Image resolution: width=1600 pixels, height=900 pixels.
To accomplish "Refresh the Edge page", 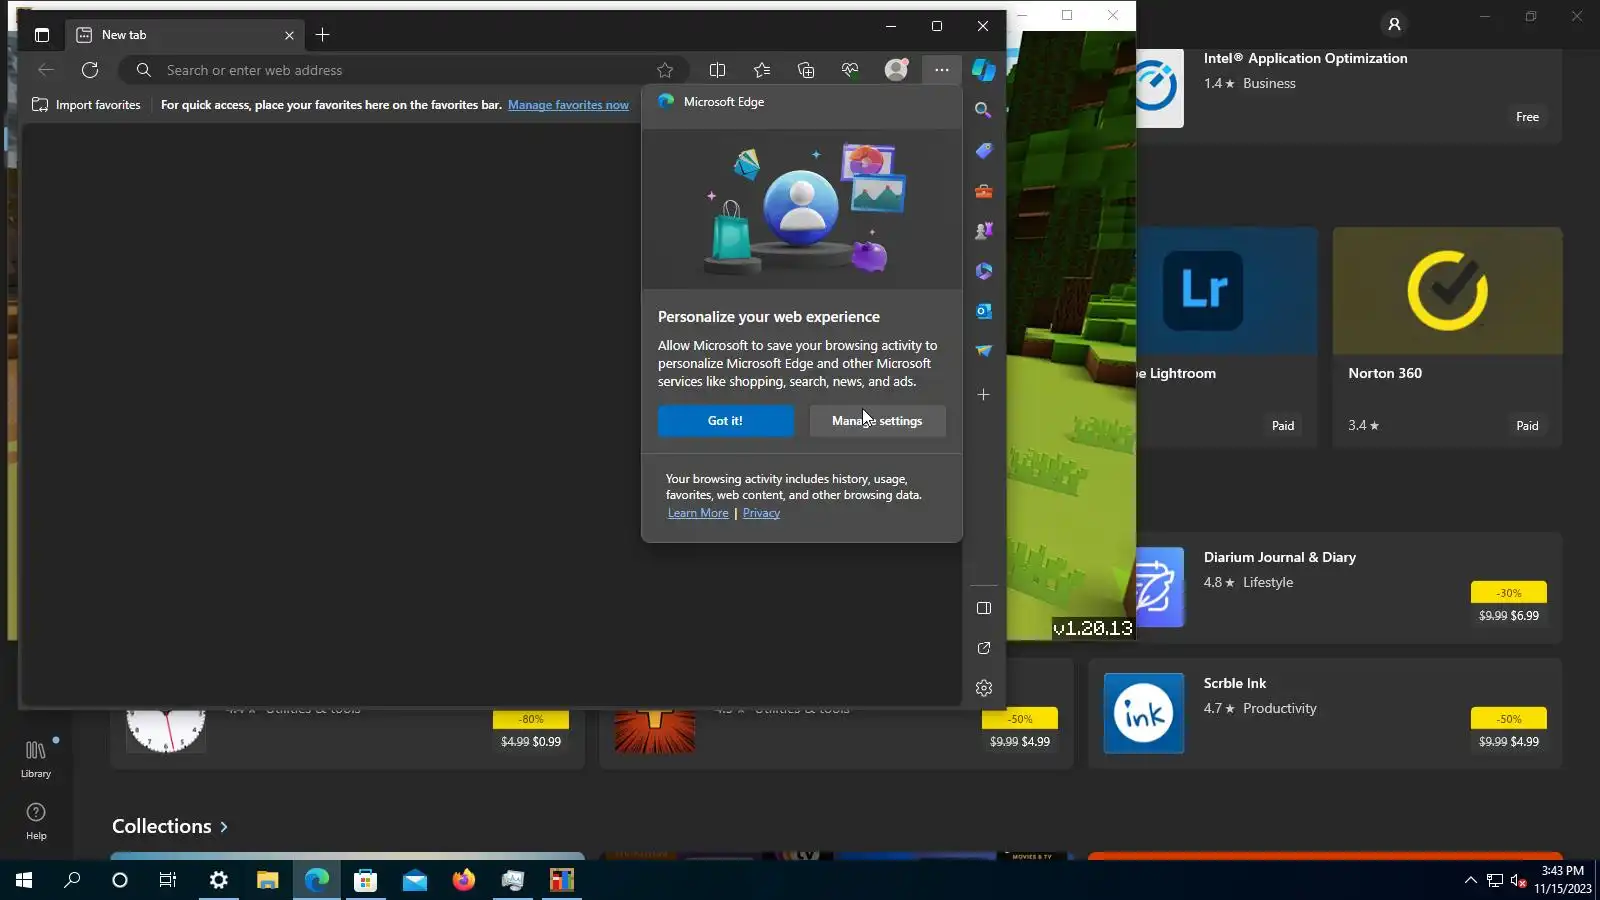I will (x=90, y=70).
